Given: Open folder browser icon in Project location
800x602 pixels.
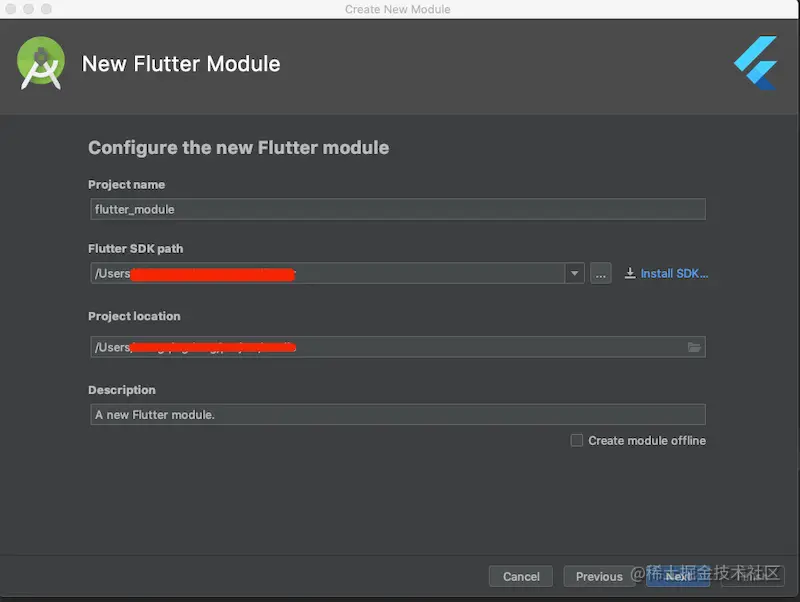Looking at the screenshot, I should [x=694, y=347].
